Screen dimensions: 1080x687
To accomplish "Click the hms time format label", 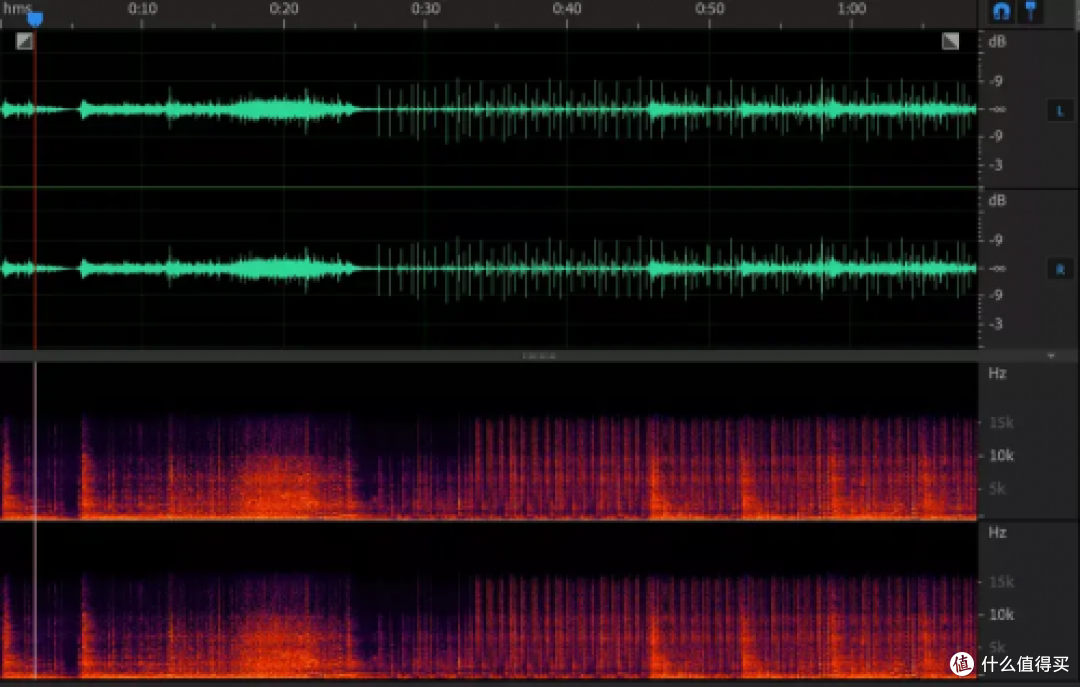I will (x=17, y=8).
